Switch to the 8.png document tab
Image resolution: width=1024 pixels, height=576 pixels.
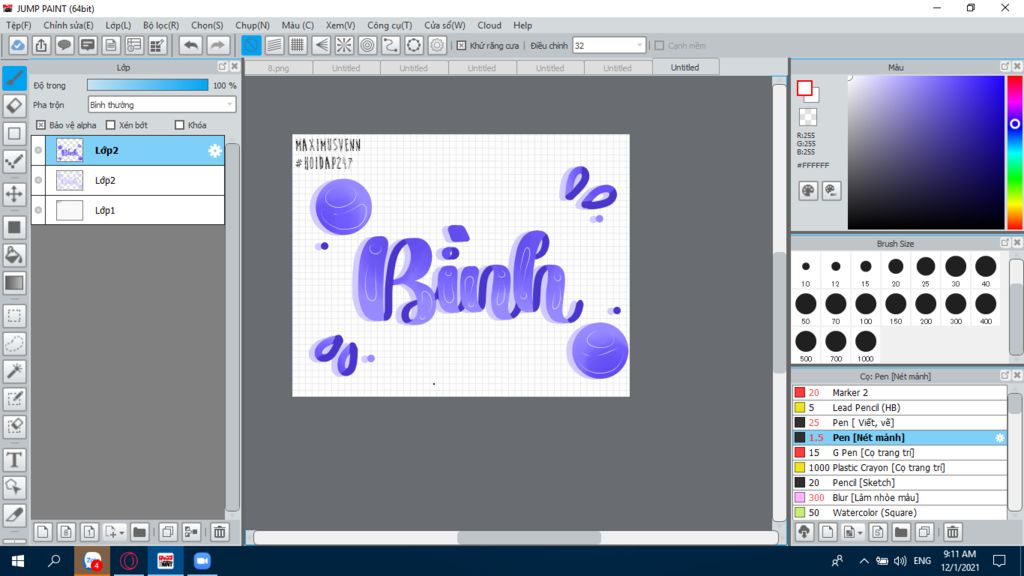[x=278, y=68]
